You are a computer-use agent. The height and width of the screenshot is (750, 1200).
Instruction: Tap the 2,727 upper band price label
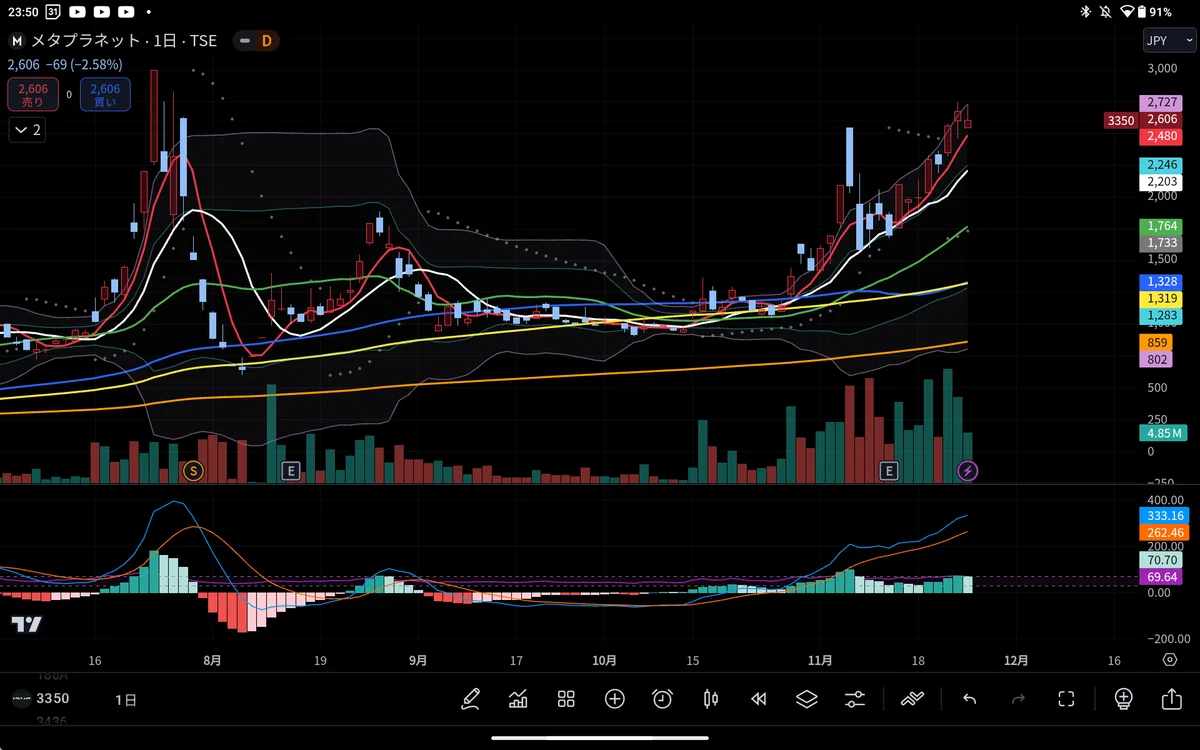click(x=1162, y=103)
